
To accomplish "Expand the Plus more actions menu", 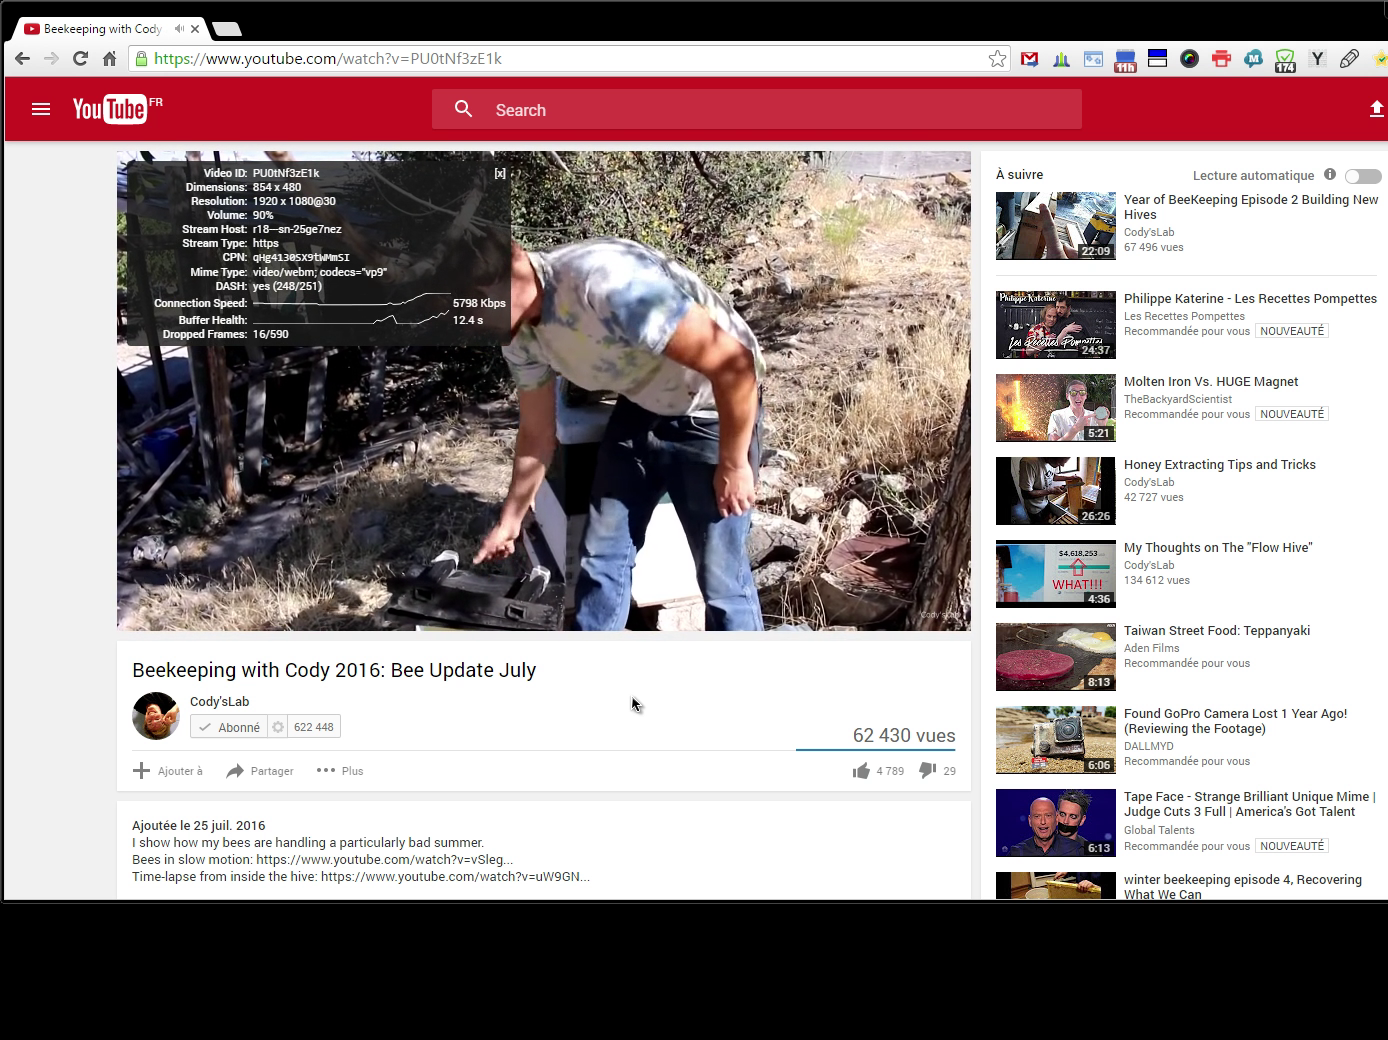I will (x=340, y=771).
